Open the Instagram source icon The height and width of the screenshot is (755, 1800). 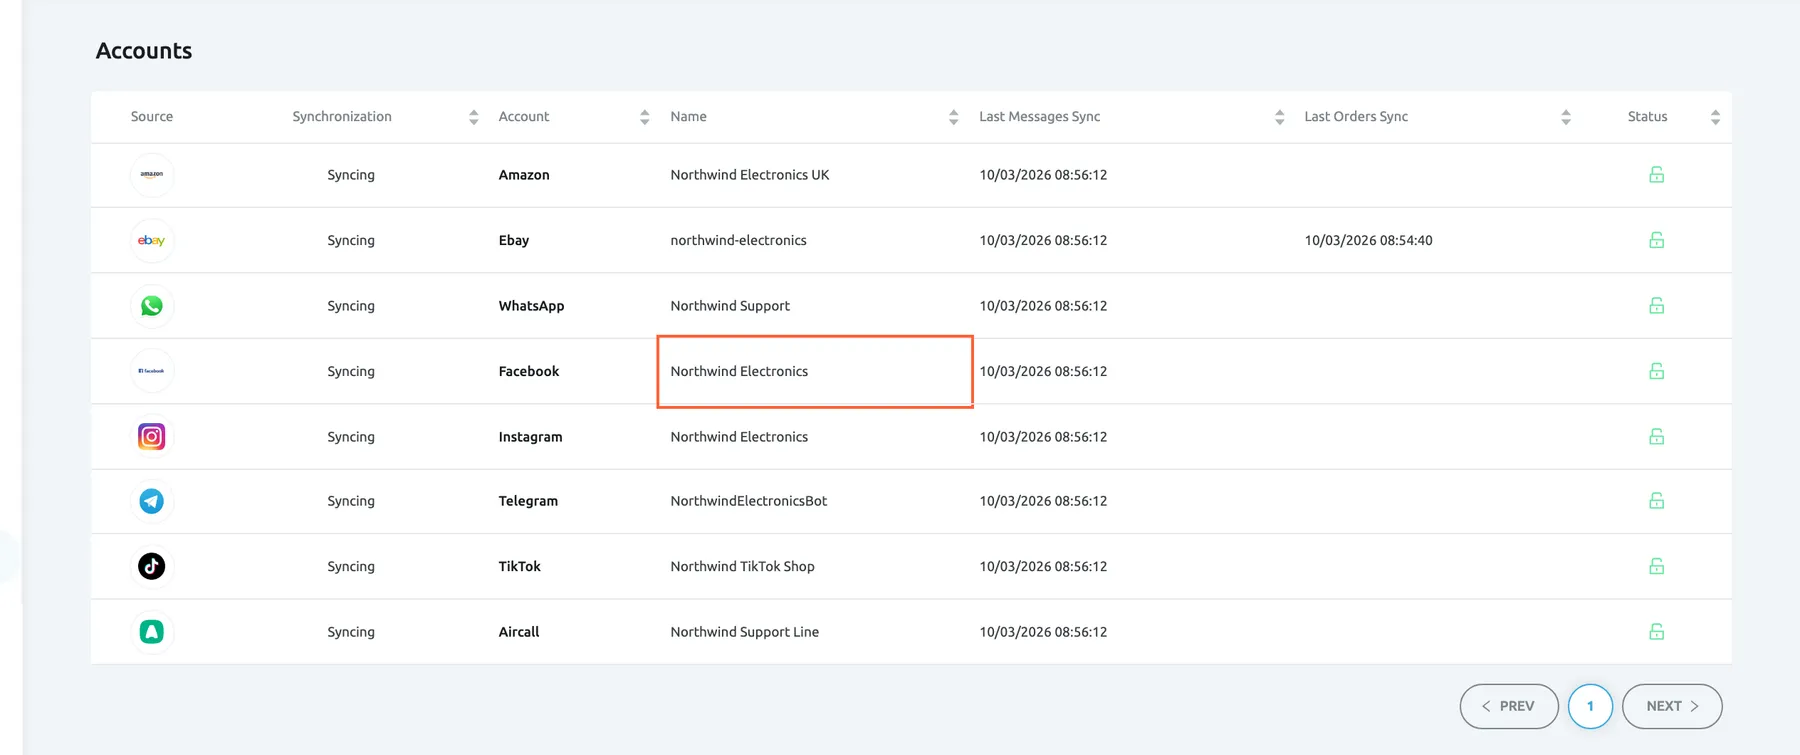click(152, 437)
